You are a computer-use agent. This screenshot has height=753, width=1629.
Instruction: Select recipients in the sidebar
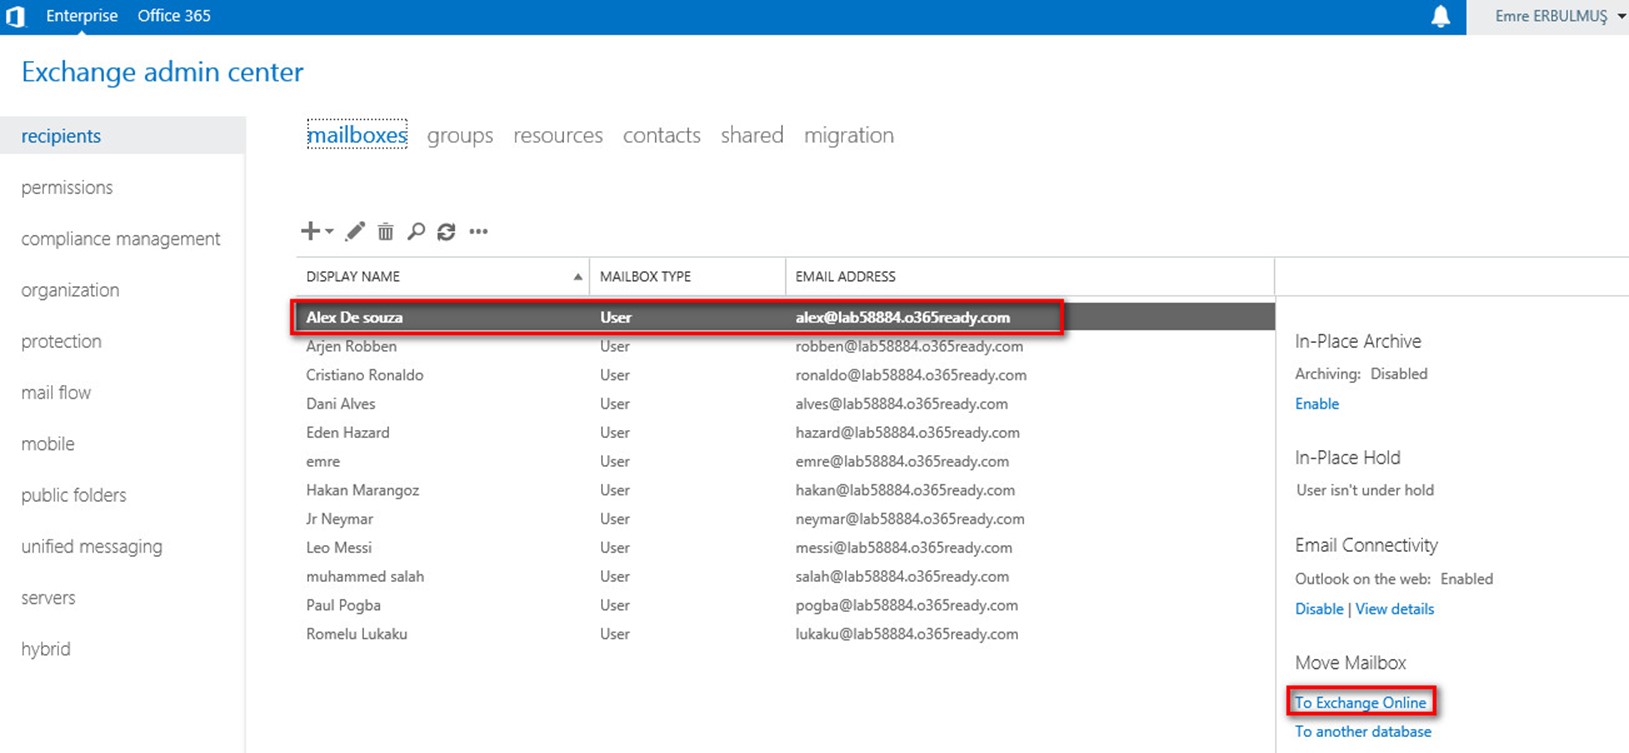(x=122, y=136)
